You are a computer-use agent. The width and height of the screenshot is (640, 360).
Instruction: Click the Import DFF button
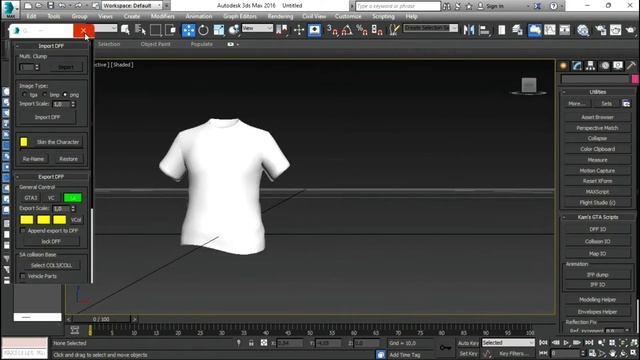pos(47,117)
